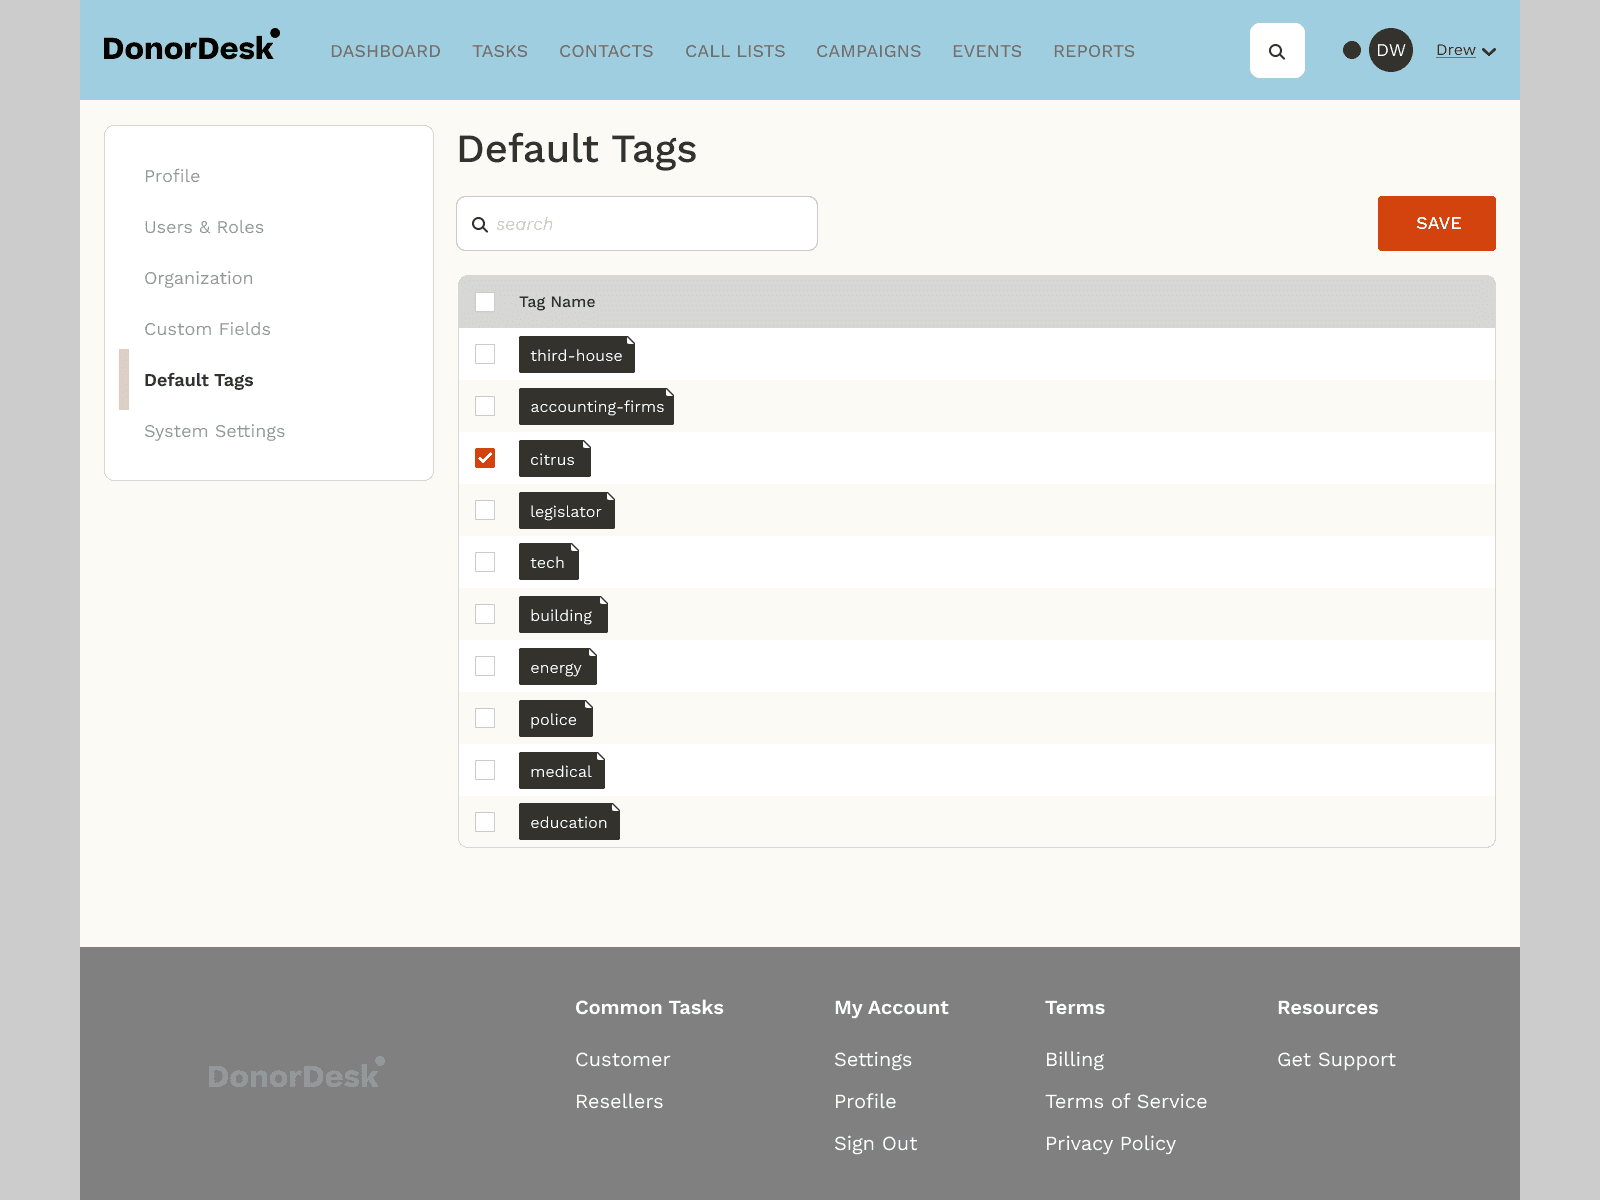The width and height of the screenshot is (1600, 1200).
Task: Click the building tag label
Action: point(563,615)
